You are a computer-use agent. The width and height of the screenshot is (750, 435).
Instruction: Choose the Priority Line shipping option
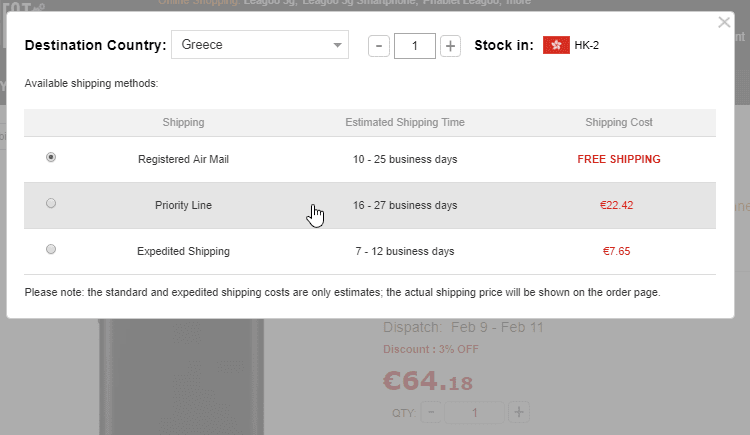pyautogui.click(x=51, y=203)
